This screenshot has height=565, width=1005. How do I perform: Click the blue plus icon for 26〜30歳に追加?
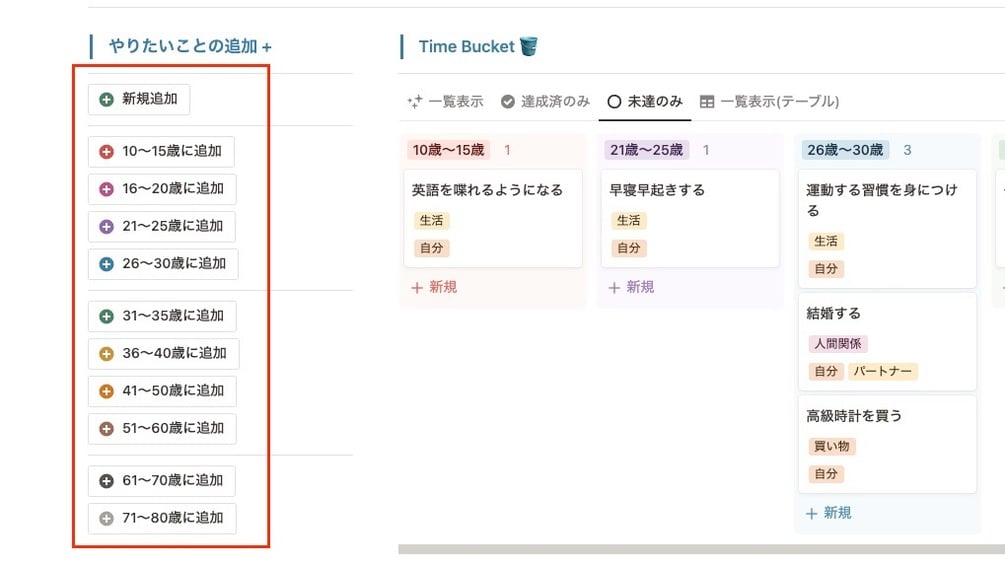(107, 264)
